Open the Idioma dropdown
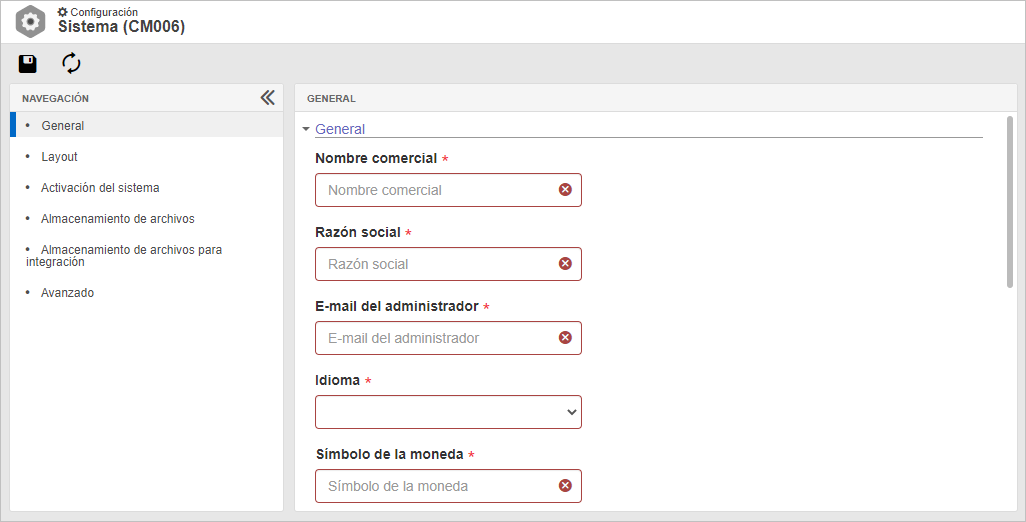The height and width of the screenshot is (522, 1026). [x=448, y=412]
